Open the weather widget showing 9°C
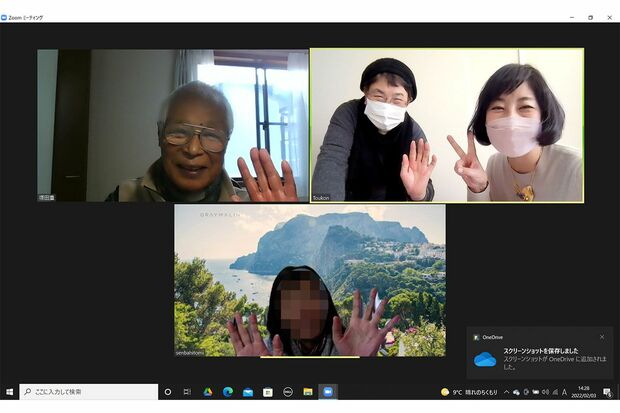 click(469, 392)
